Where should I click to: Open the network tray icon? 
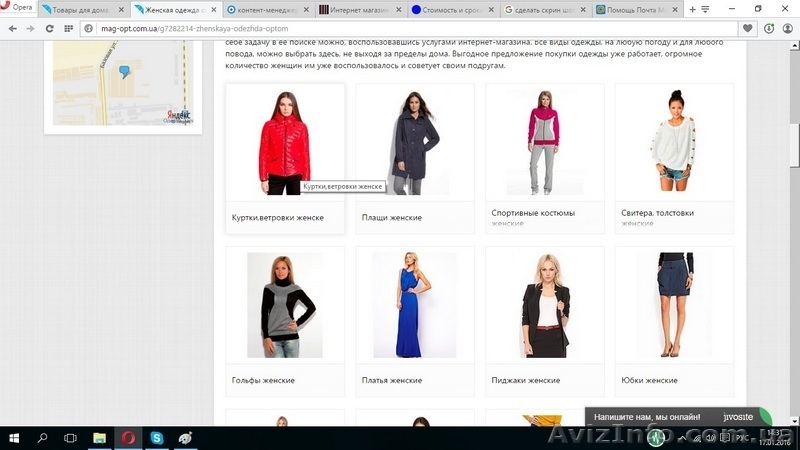(x=696, y=438)
